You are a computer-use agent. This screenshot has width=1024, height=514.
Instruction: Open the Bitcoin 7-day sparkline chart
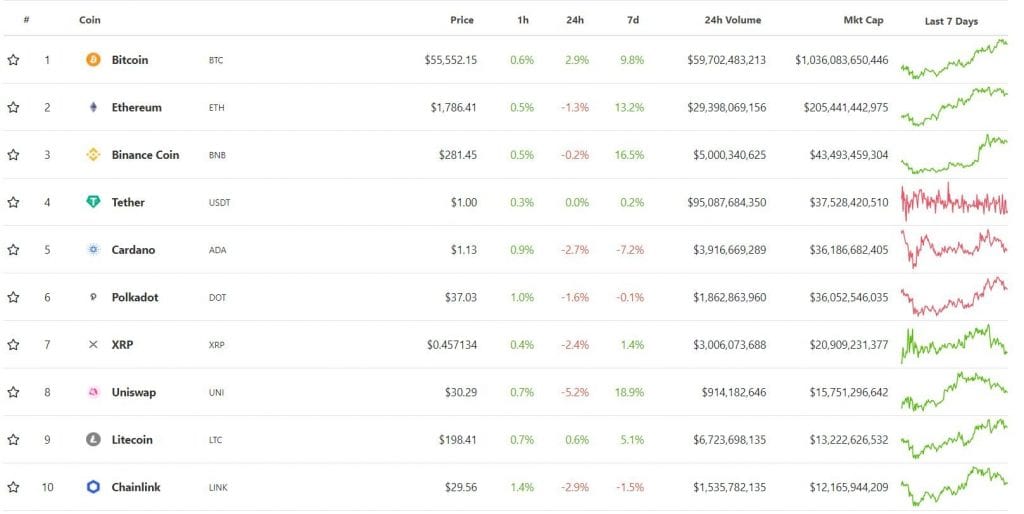[954, 59]
